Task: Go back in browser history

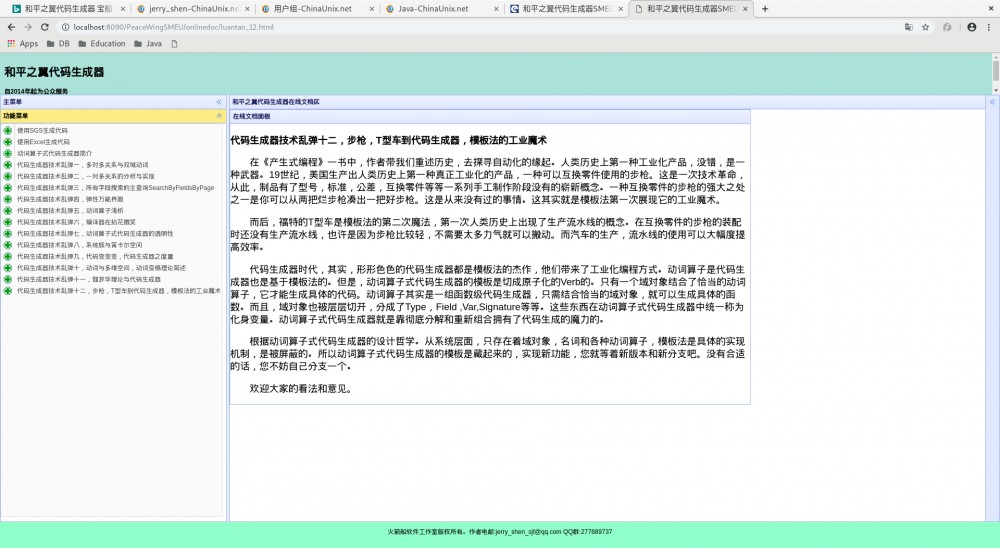Action: [x=11, y=27]
